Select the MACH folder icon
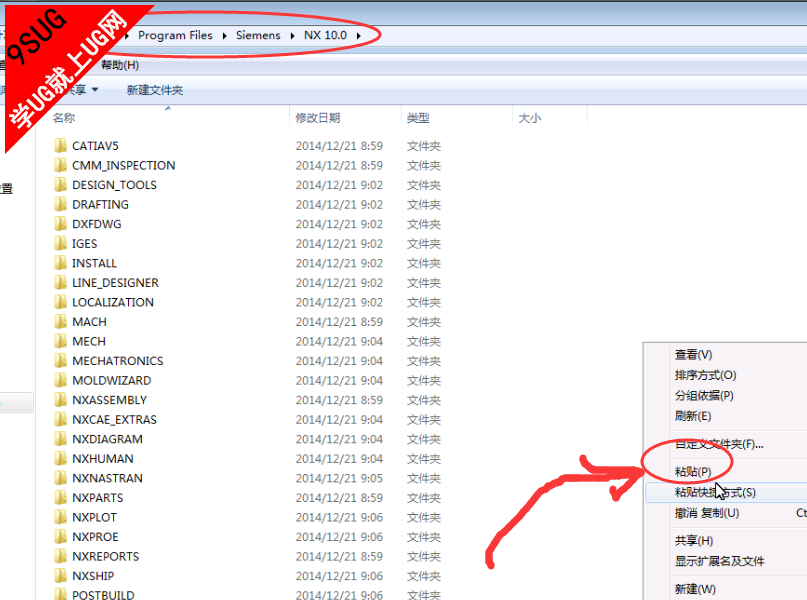 60,322
